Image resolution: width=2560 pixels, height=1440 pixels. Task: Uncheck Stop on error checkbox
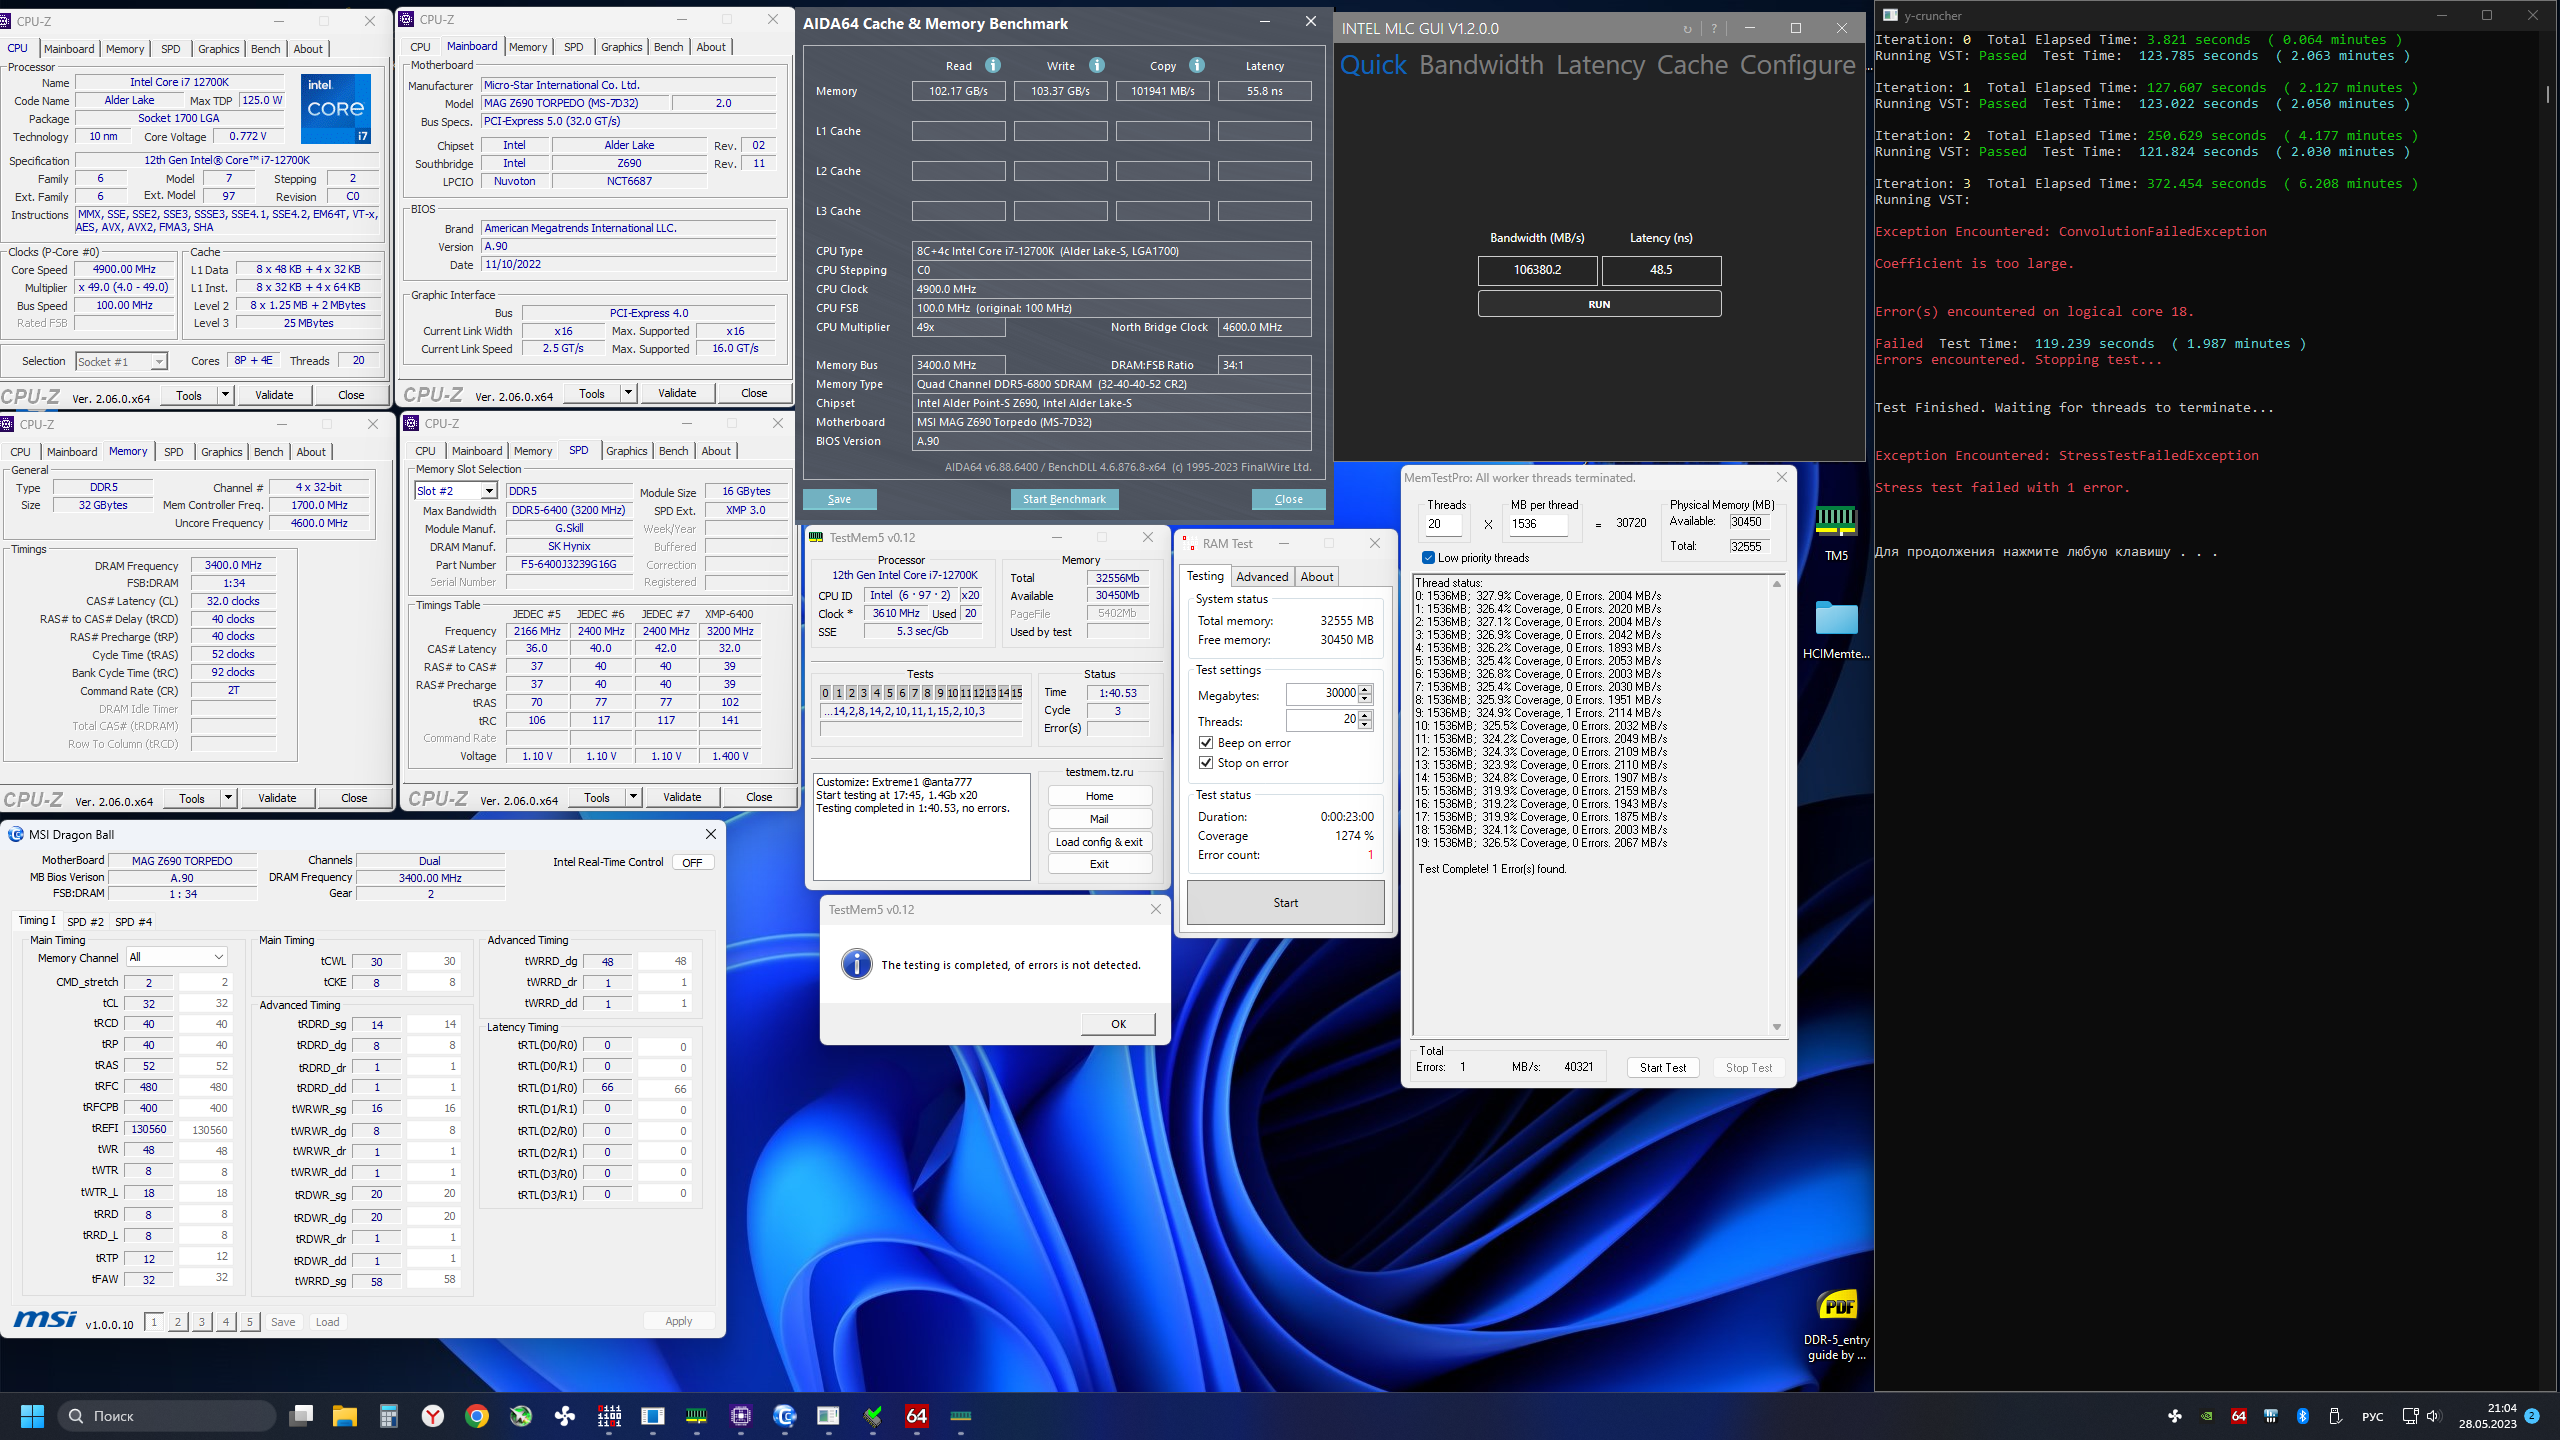[1206, 763]
